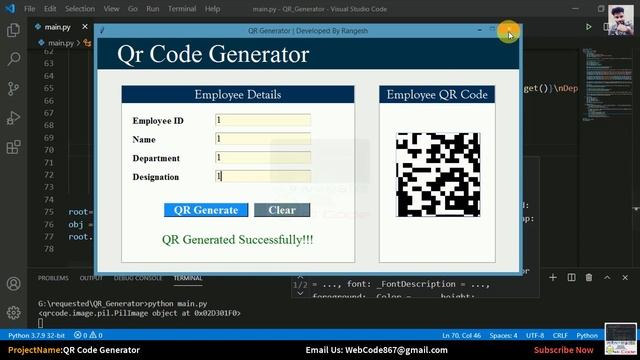Viewport: 640px width, 360px height.
Task: Click line number 75 in the editor
Action: [49, 212]
